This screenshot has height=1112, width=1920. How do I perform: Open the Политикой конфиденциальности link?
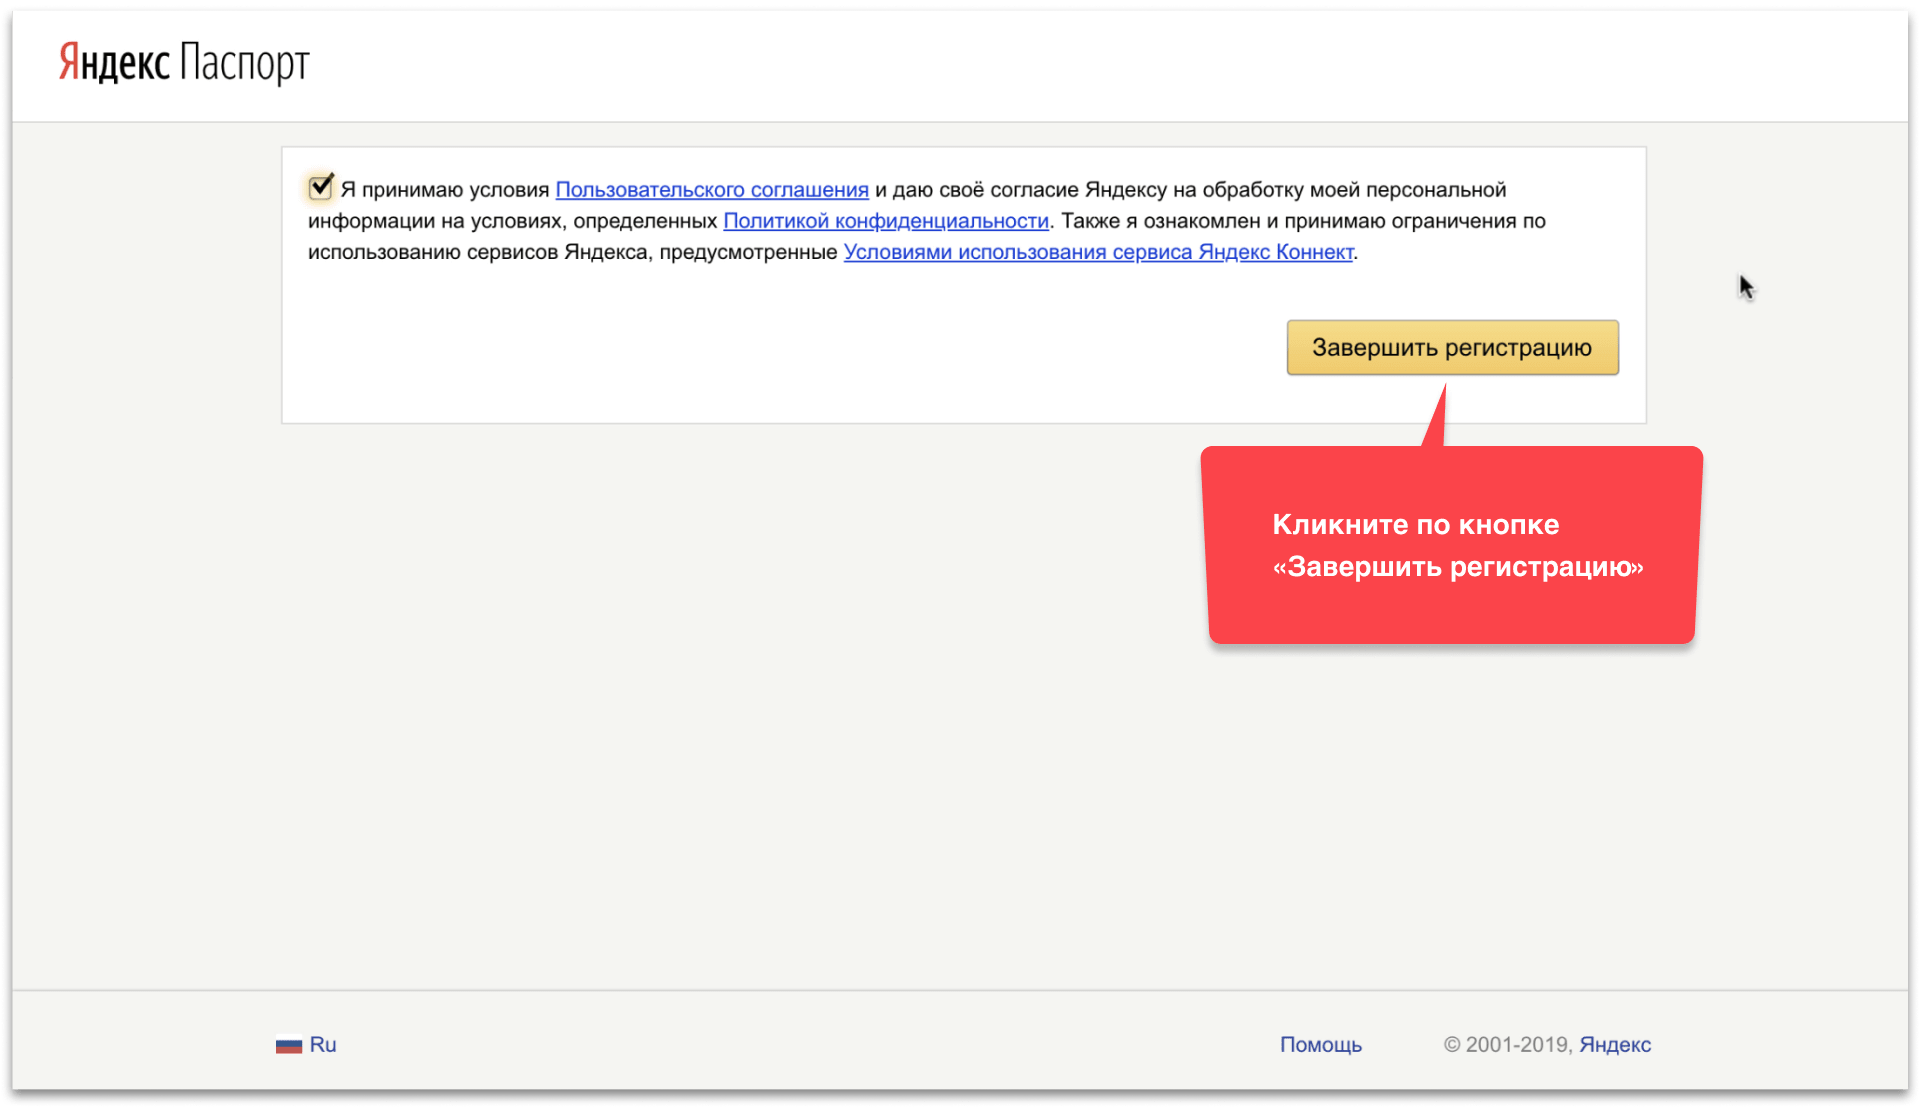tap(885, 221)
